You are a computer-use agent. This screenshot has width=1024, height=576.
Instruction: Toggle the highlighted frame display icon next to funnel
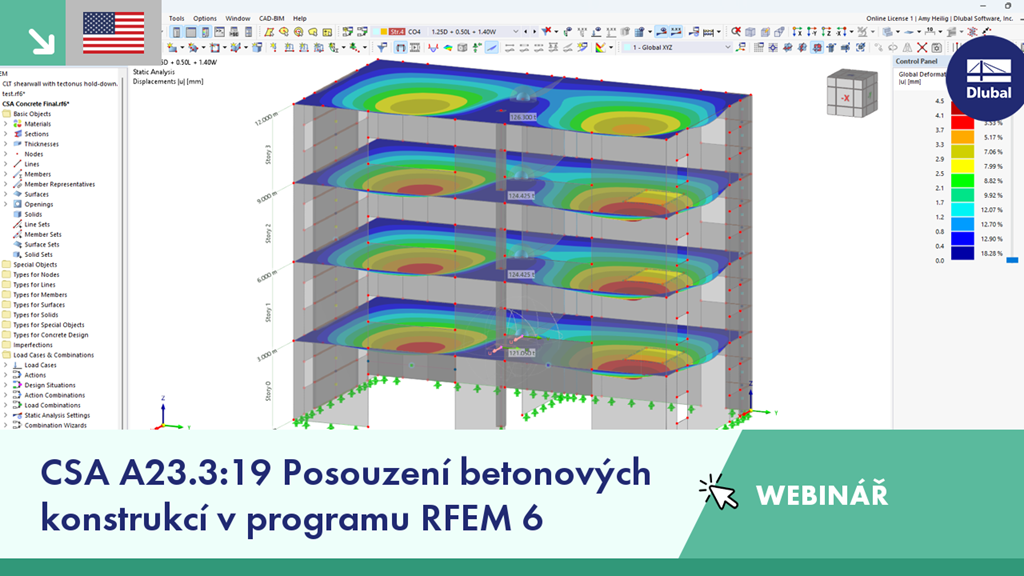(x=401, y=47)
